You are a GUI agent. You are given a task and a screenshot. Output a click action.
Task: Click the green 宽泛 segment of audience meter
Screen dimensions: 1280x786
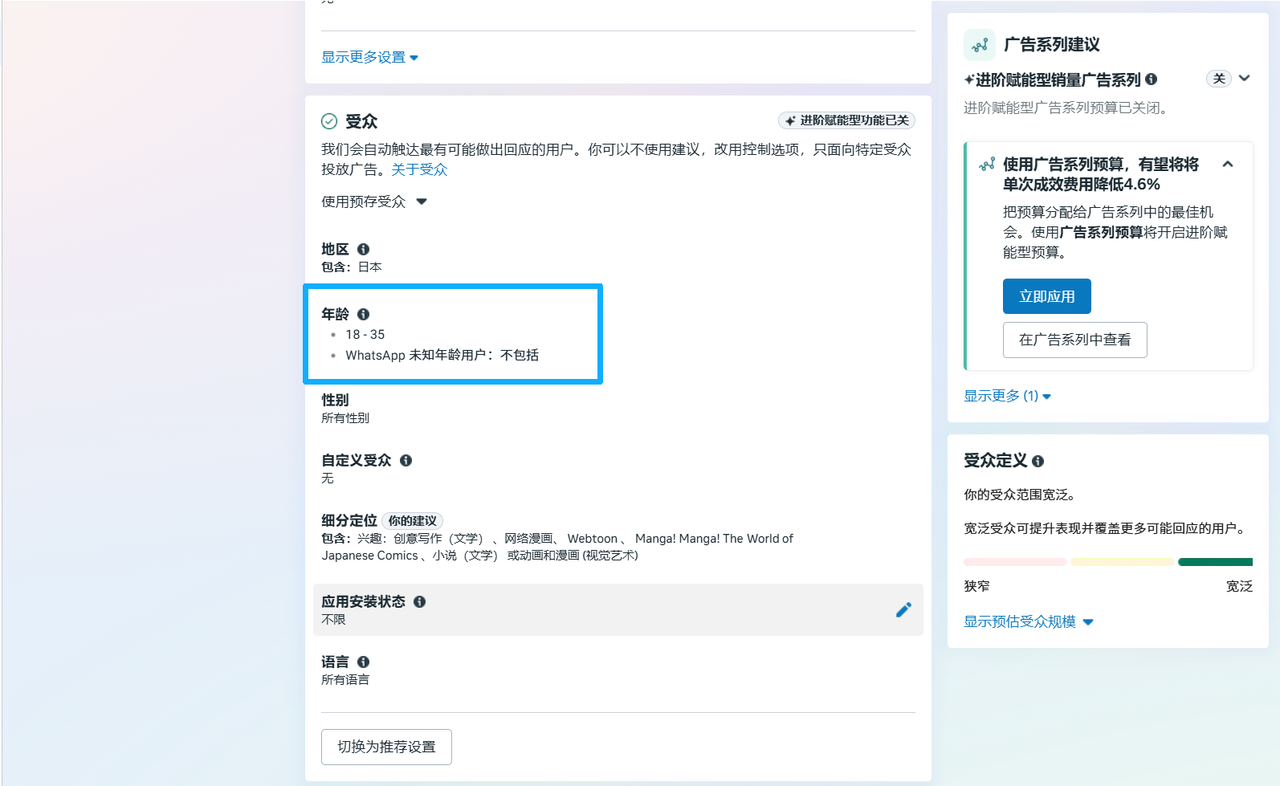point(1215,562)
